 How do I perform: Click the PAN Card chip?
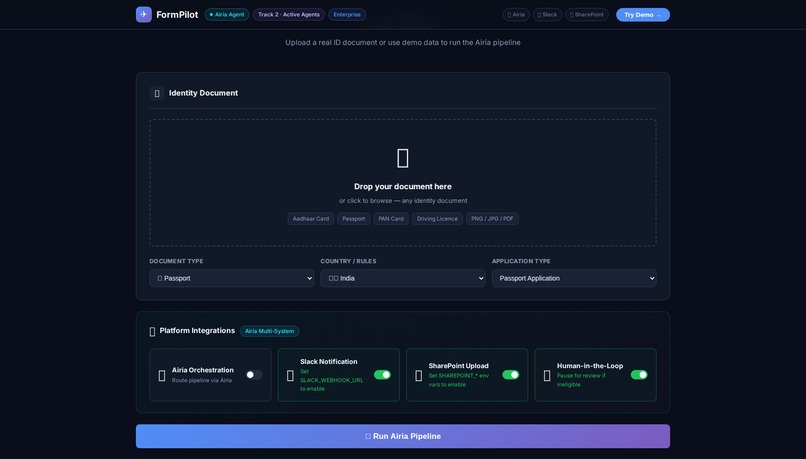[x=391, y=218]
